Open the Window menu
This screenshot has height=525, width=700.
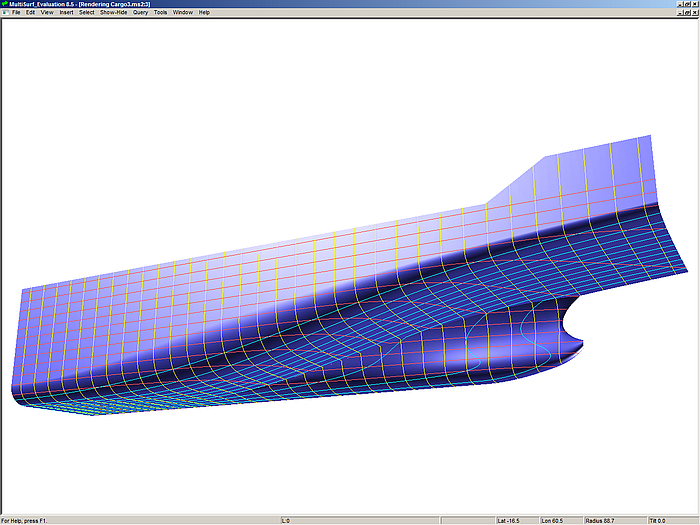coord(183,12)
